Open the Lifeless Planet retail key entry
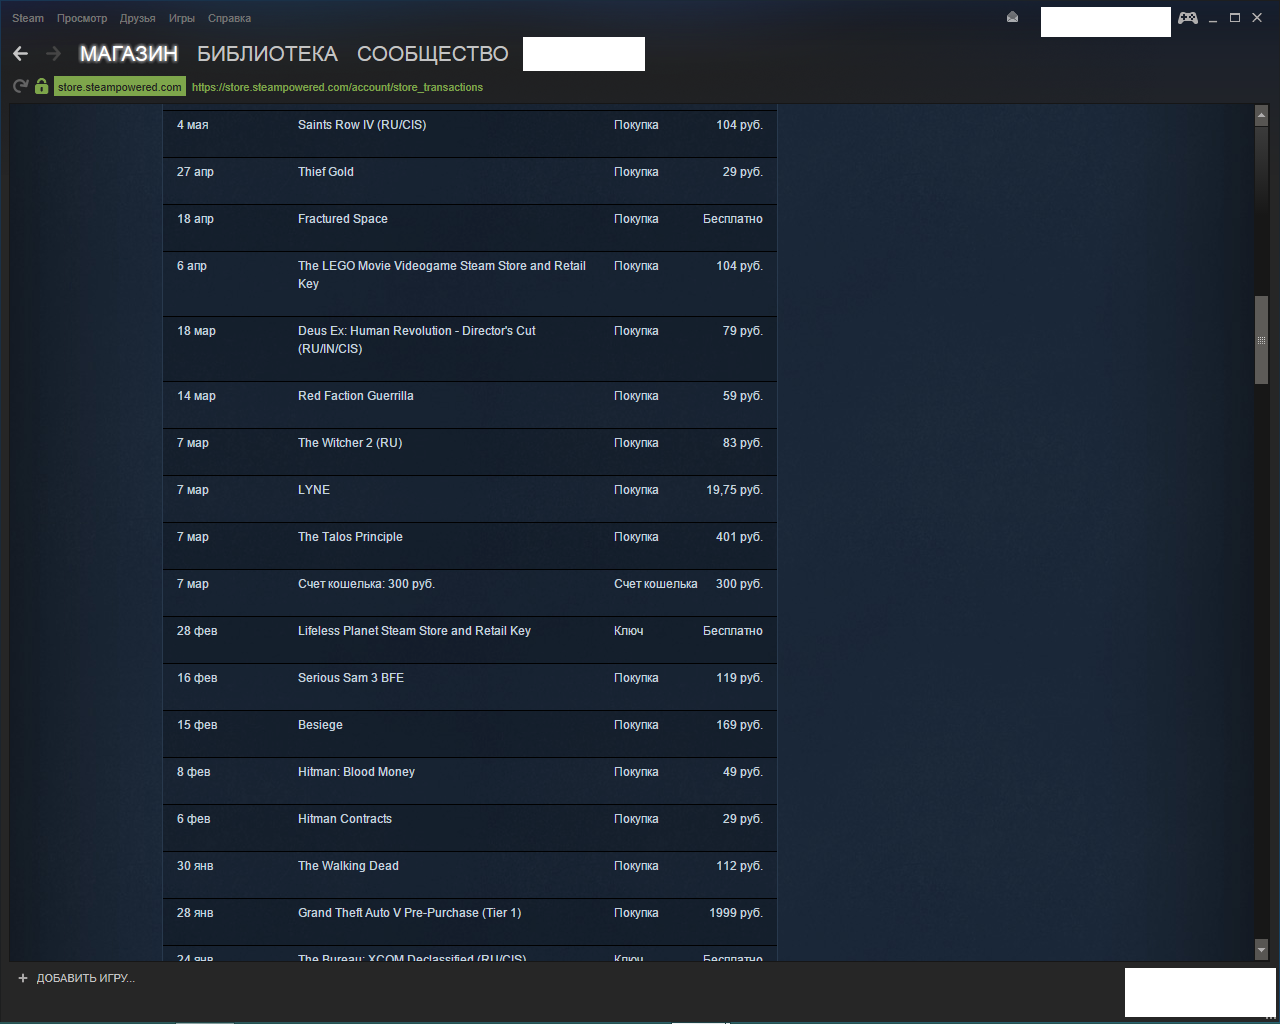The image size is (1280, 1024). pyautogui.click(x=470, y=640)
